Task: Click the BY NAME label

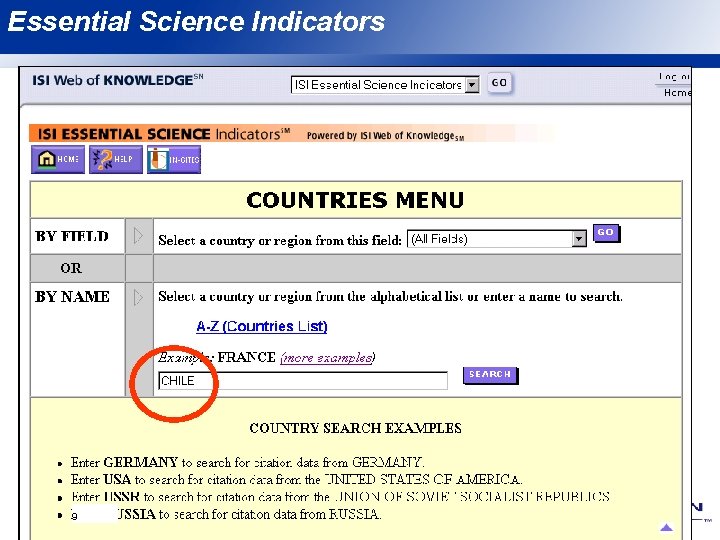Action: click(x=72, y=297)
